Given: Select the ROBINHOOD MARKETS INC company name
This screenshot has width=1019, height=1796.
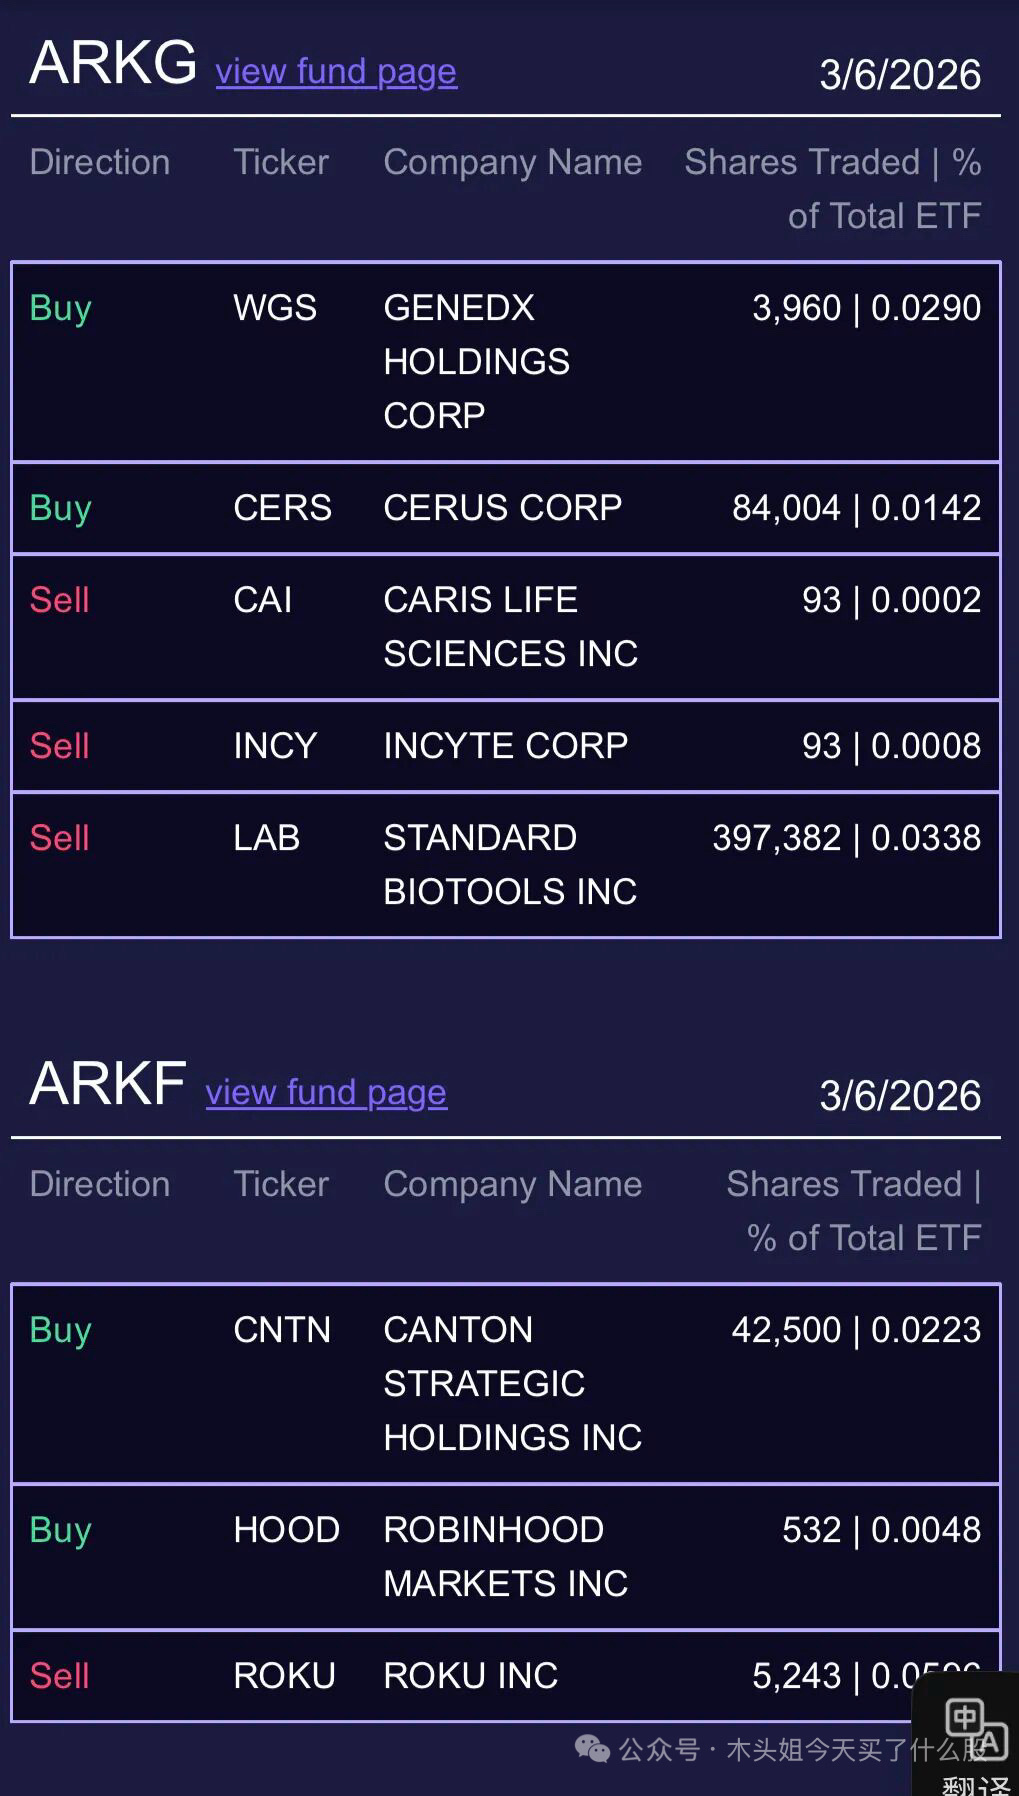Looking at the screenshot, I should [506, 1556].
